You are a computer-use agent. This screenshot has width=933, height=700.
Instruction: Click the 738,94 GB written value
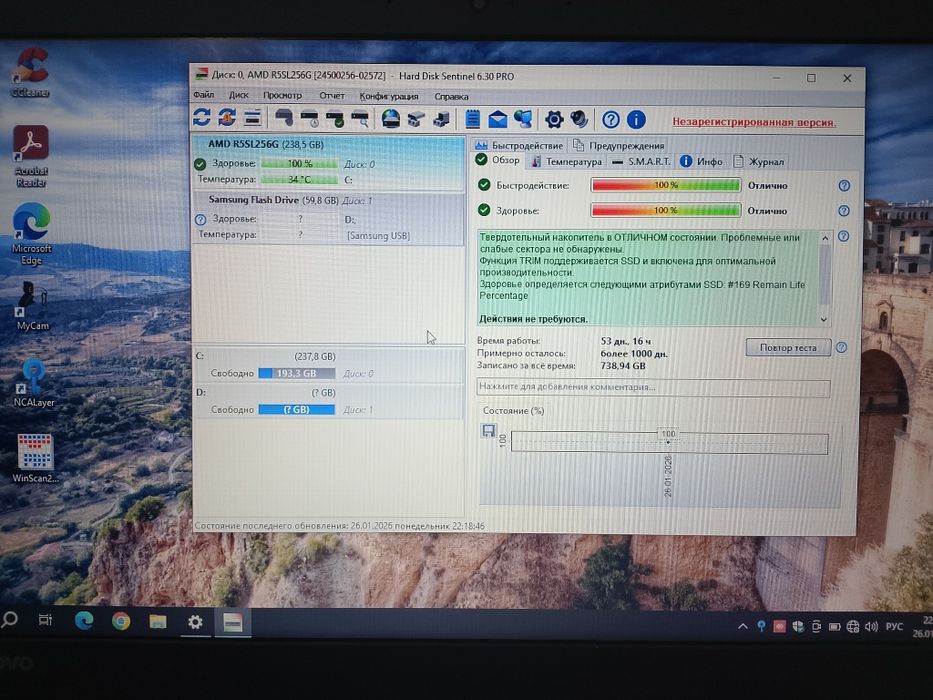coord(622,365)
